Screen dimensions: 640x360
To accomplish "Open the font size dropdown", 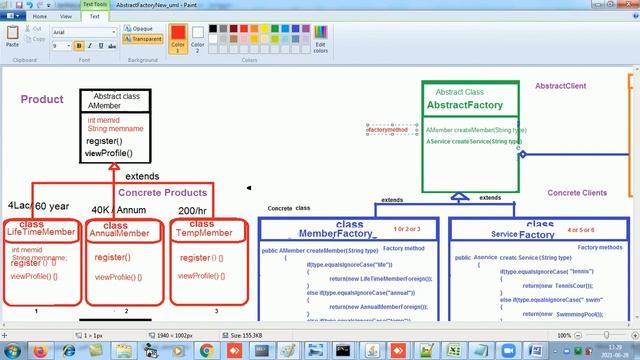I will (69, 46).
